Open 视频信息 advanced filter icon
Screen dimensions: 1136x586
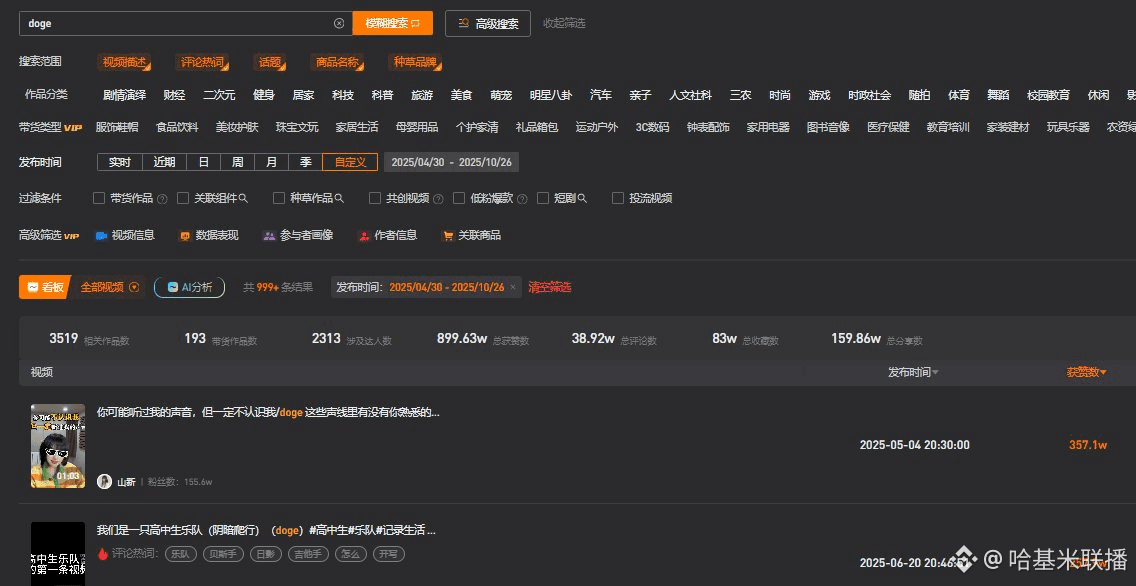click(x=101, y=236)
